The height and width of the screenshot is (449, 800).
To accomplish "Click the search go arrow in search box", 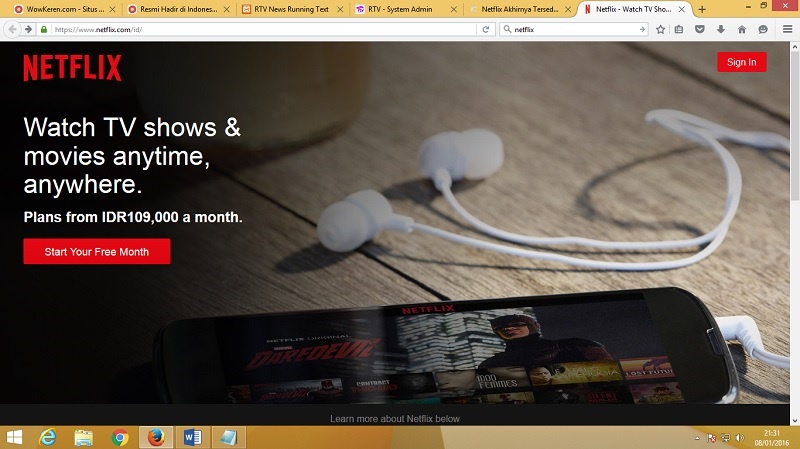I will tap(642, 30).
